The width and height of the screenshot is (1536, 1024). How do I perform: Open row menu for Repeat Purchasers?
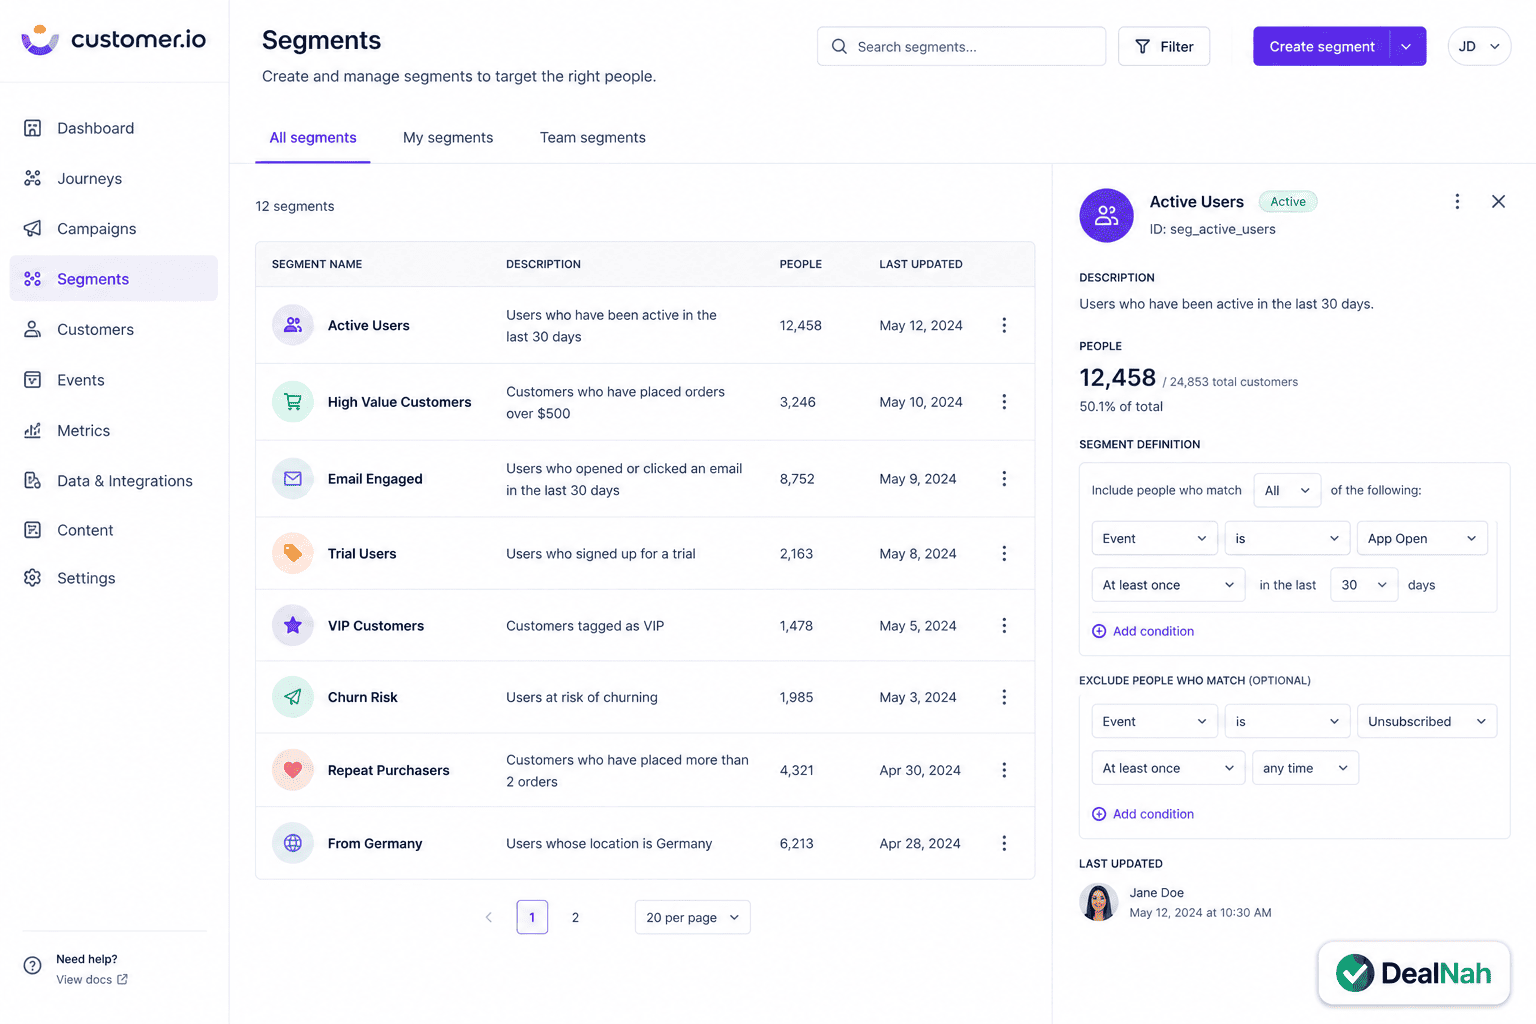coord(1004,770)
